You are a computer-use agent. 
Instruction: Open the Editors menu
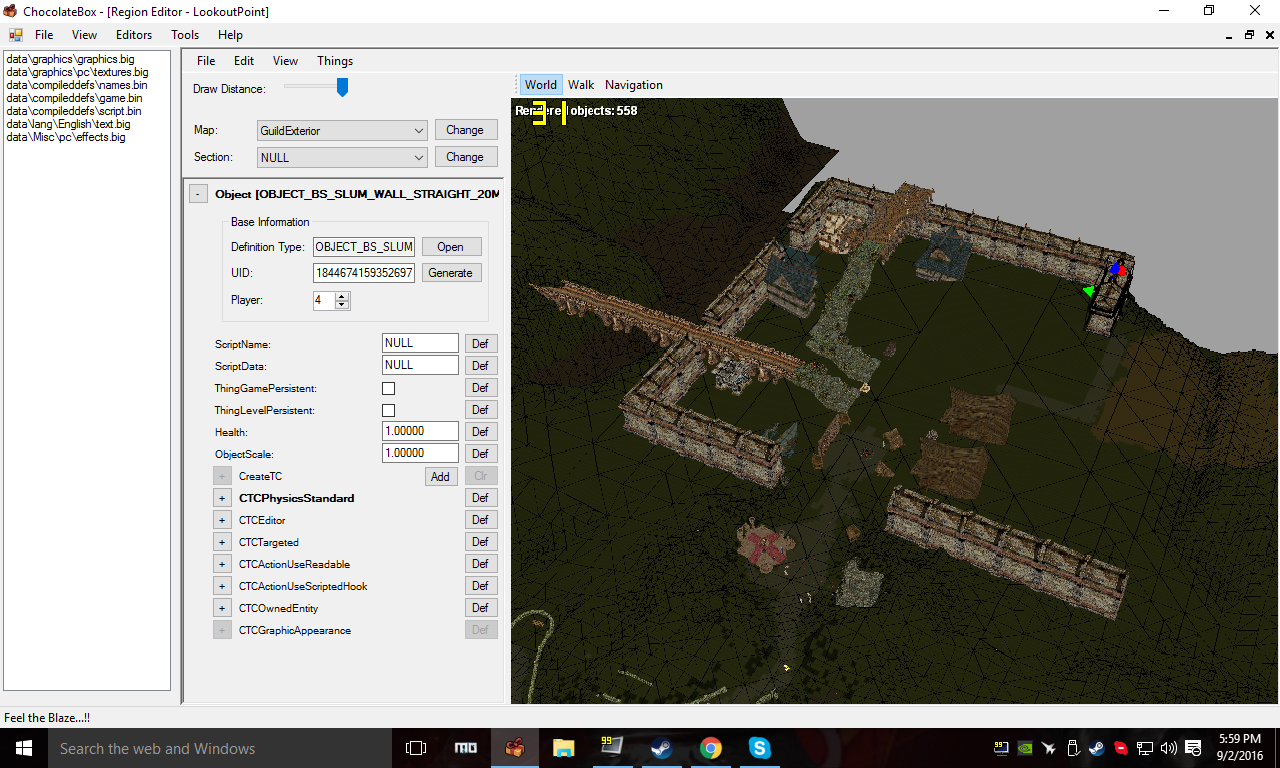coord(134,35)
